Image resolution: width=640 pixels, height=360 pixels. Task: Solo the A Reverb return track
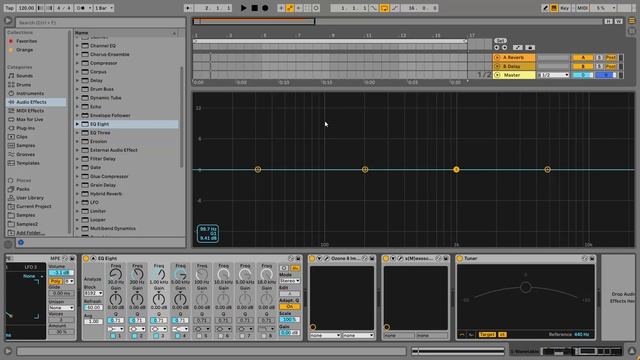599,58
